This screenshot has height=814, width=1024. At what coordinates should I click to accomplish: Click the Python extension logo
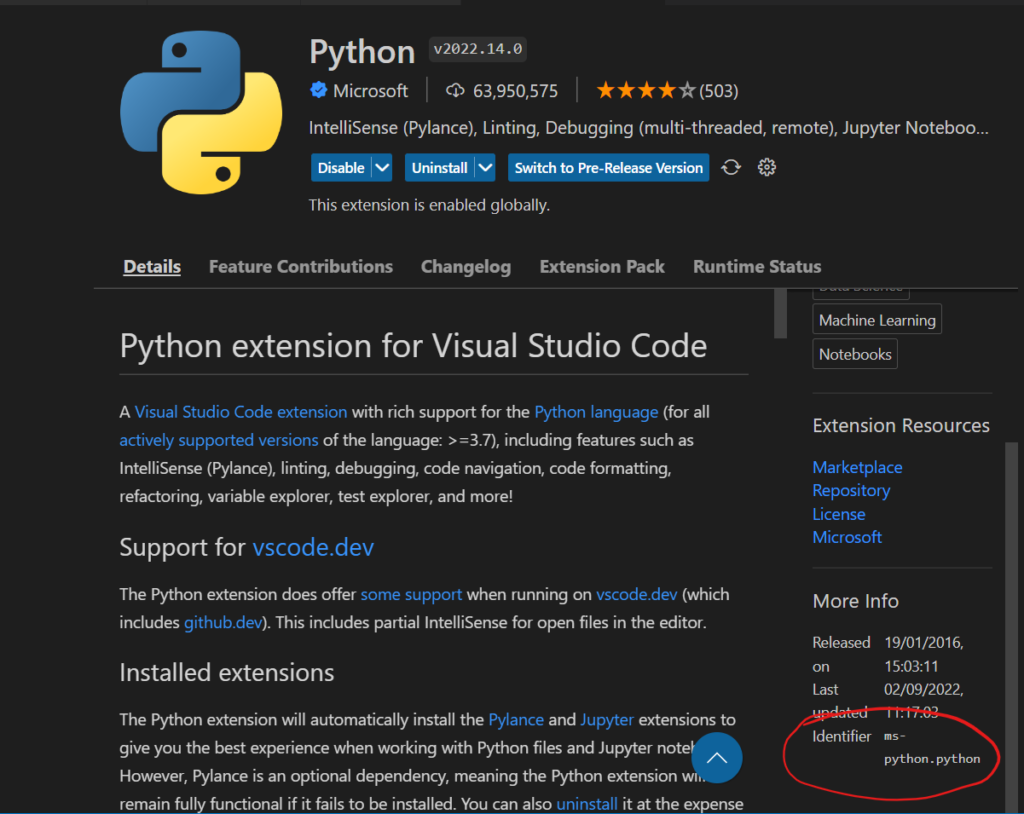(x=201, y=112)
